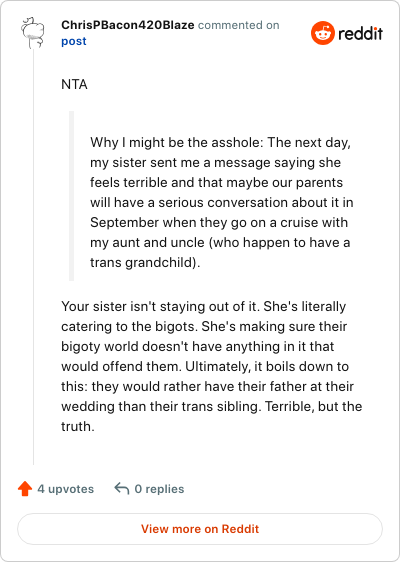Click the 0 replies label
Image resolution: width=400 pixels, height=562 pixels.
tap(159, 489)
